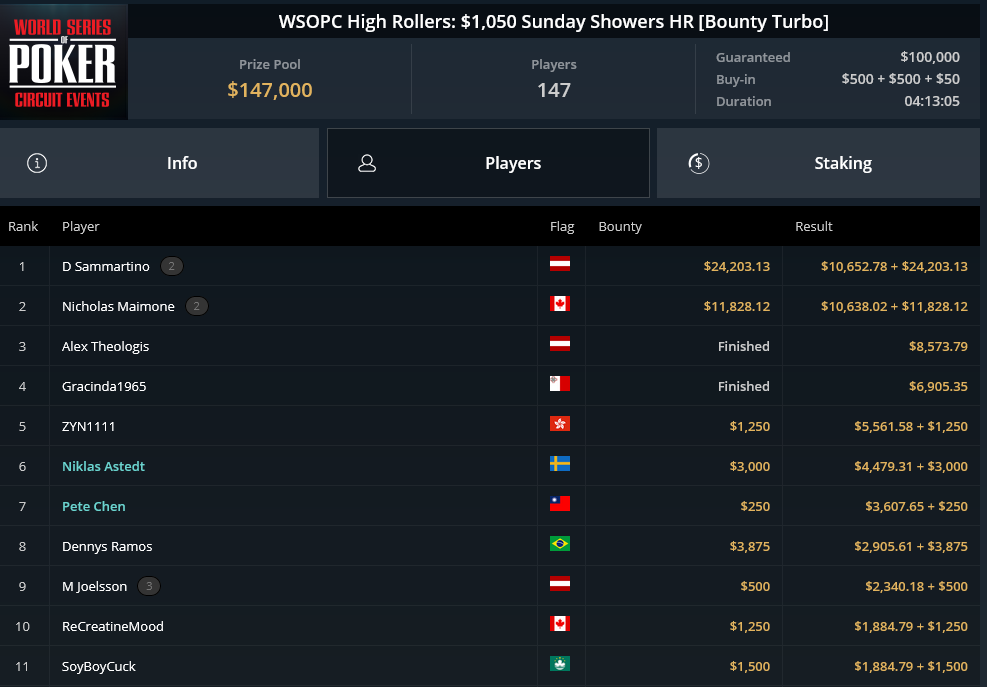Select player D Sammartino

click(106, 266)
